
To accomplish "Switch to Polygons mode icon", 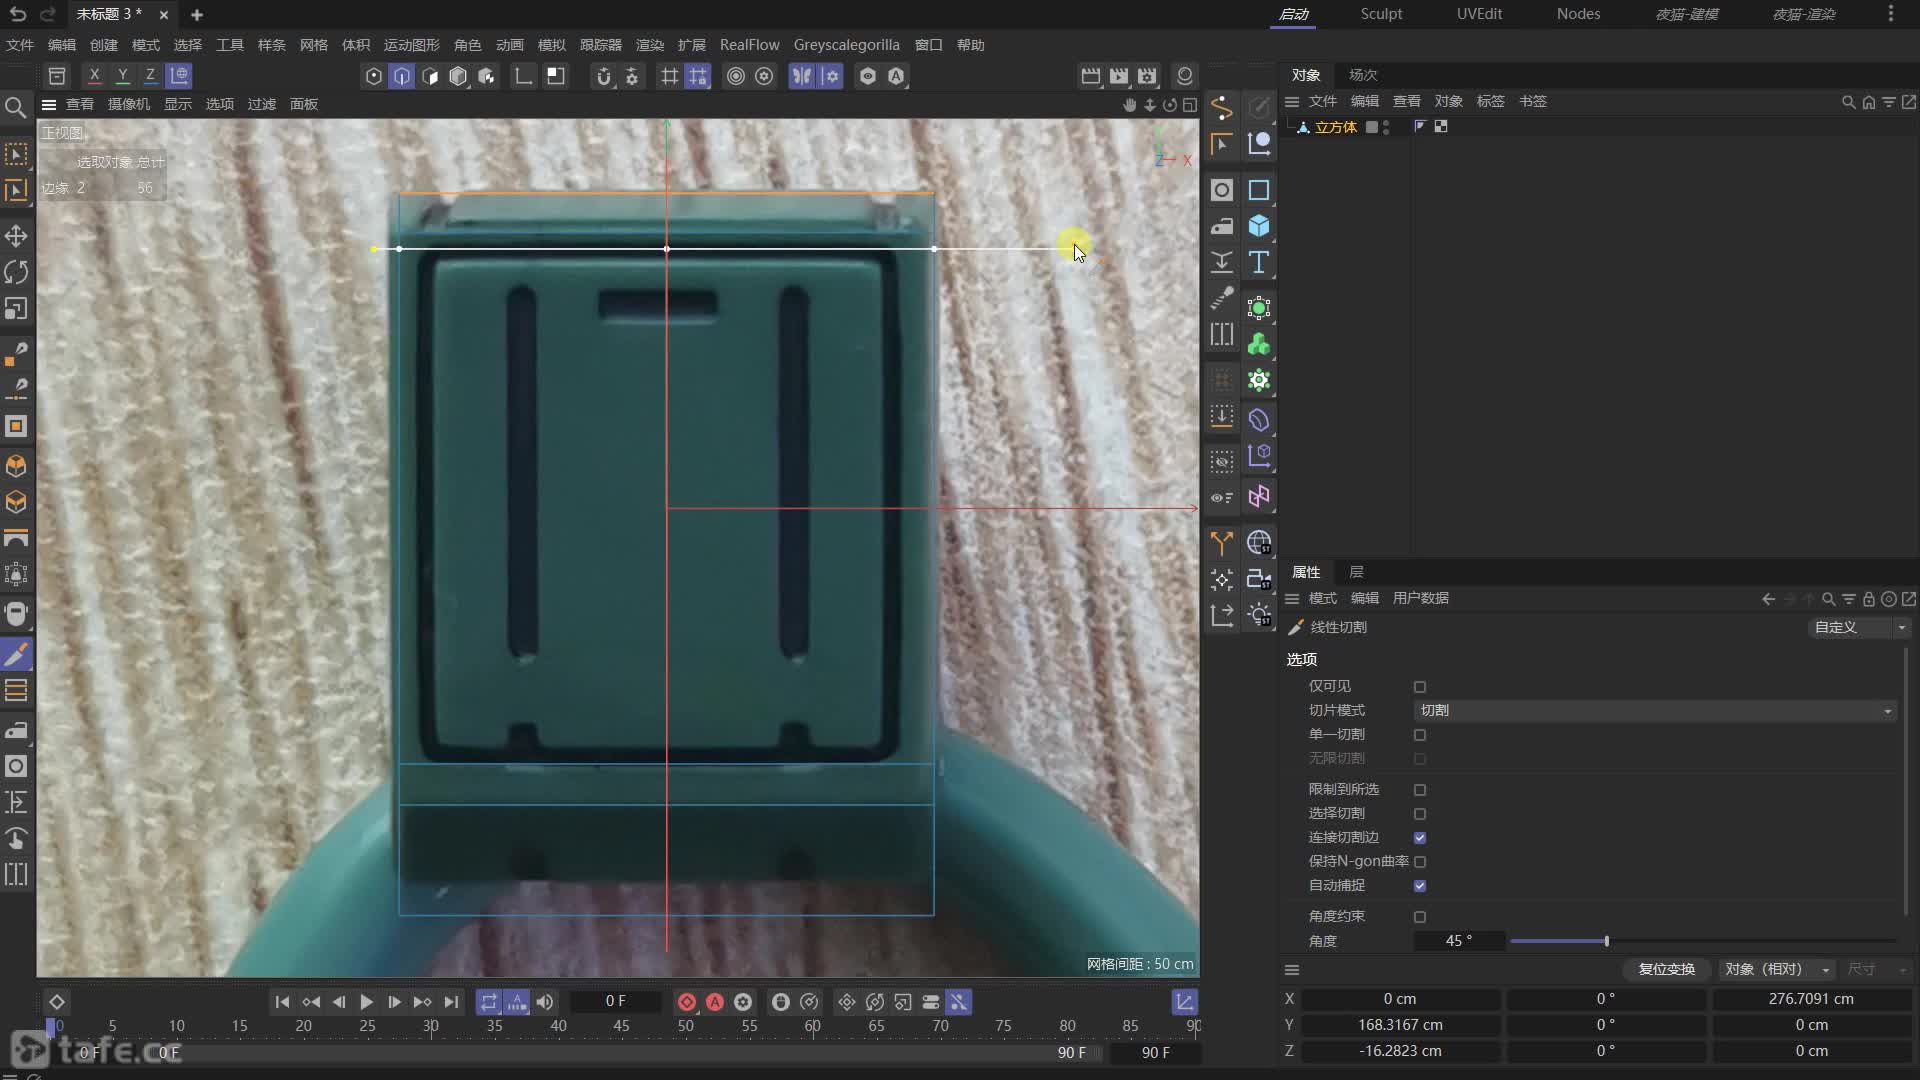I will (430, 76).
